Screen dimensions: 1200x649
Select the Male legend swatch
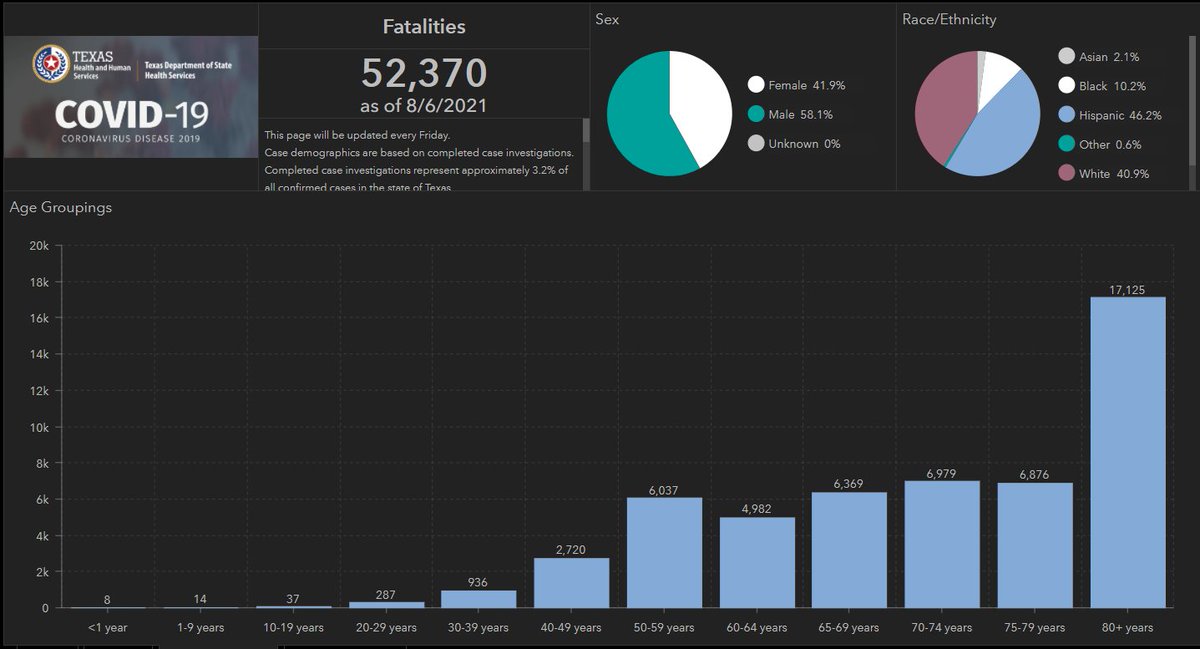pos(756,114)
